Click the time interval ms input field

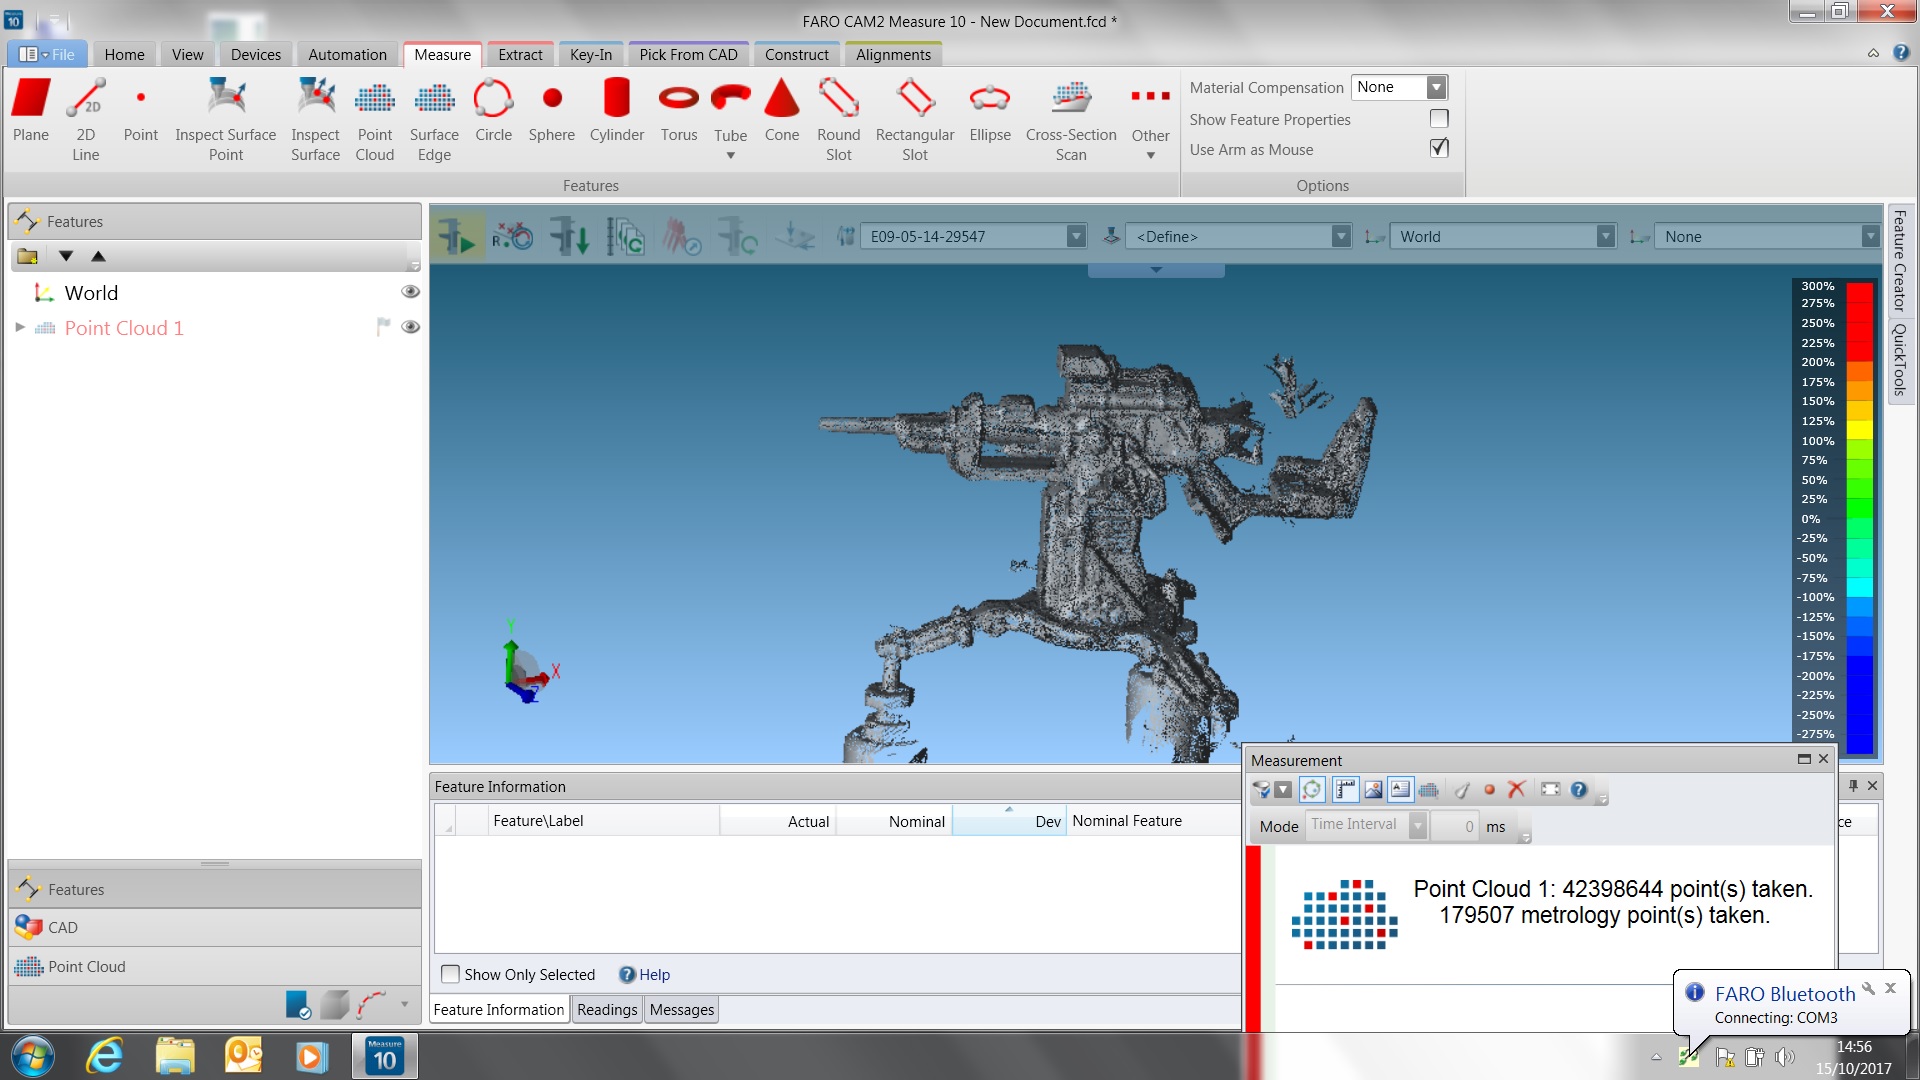(x=1455, y=826)
